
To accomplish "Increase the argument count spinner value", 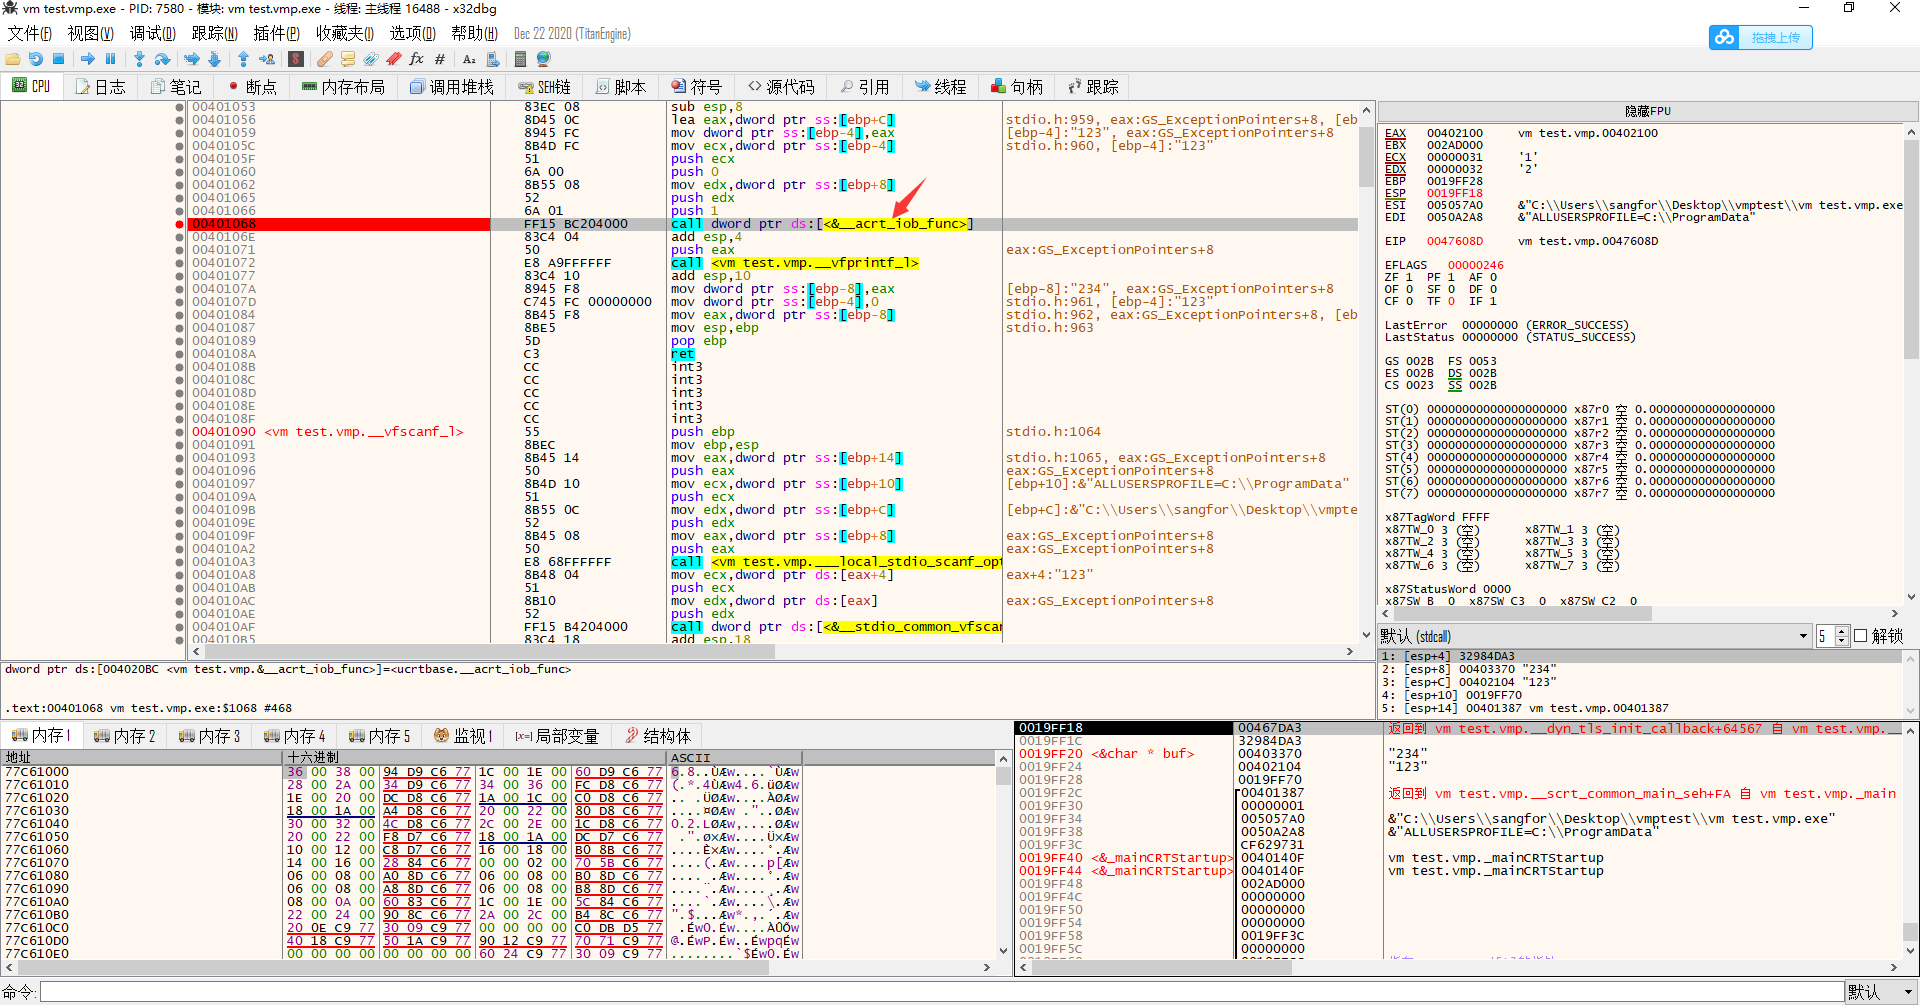I will 1842,631.
